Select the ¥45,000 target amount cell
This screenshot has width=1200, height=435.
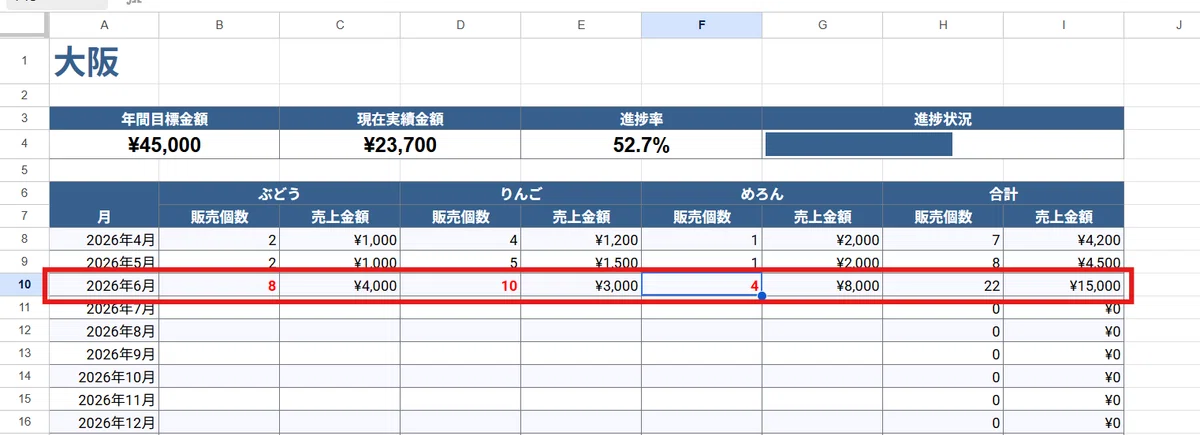point(164,144)
